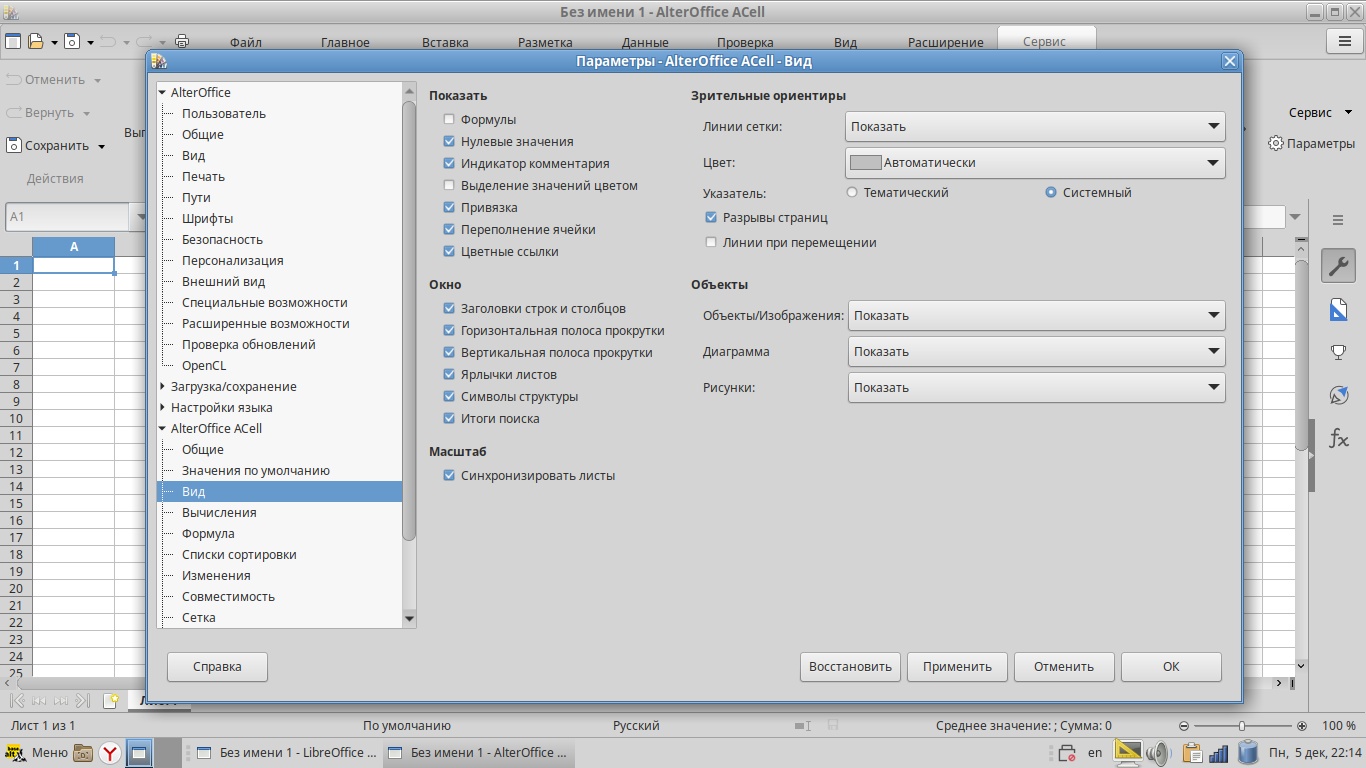Enable Выделение значений цветом checkbox
The height and width of the screenshot is (768, 1366).
(449, 185)
